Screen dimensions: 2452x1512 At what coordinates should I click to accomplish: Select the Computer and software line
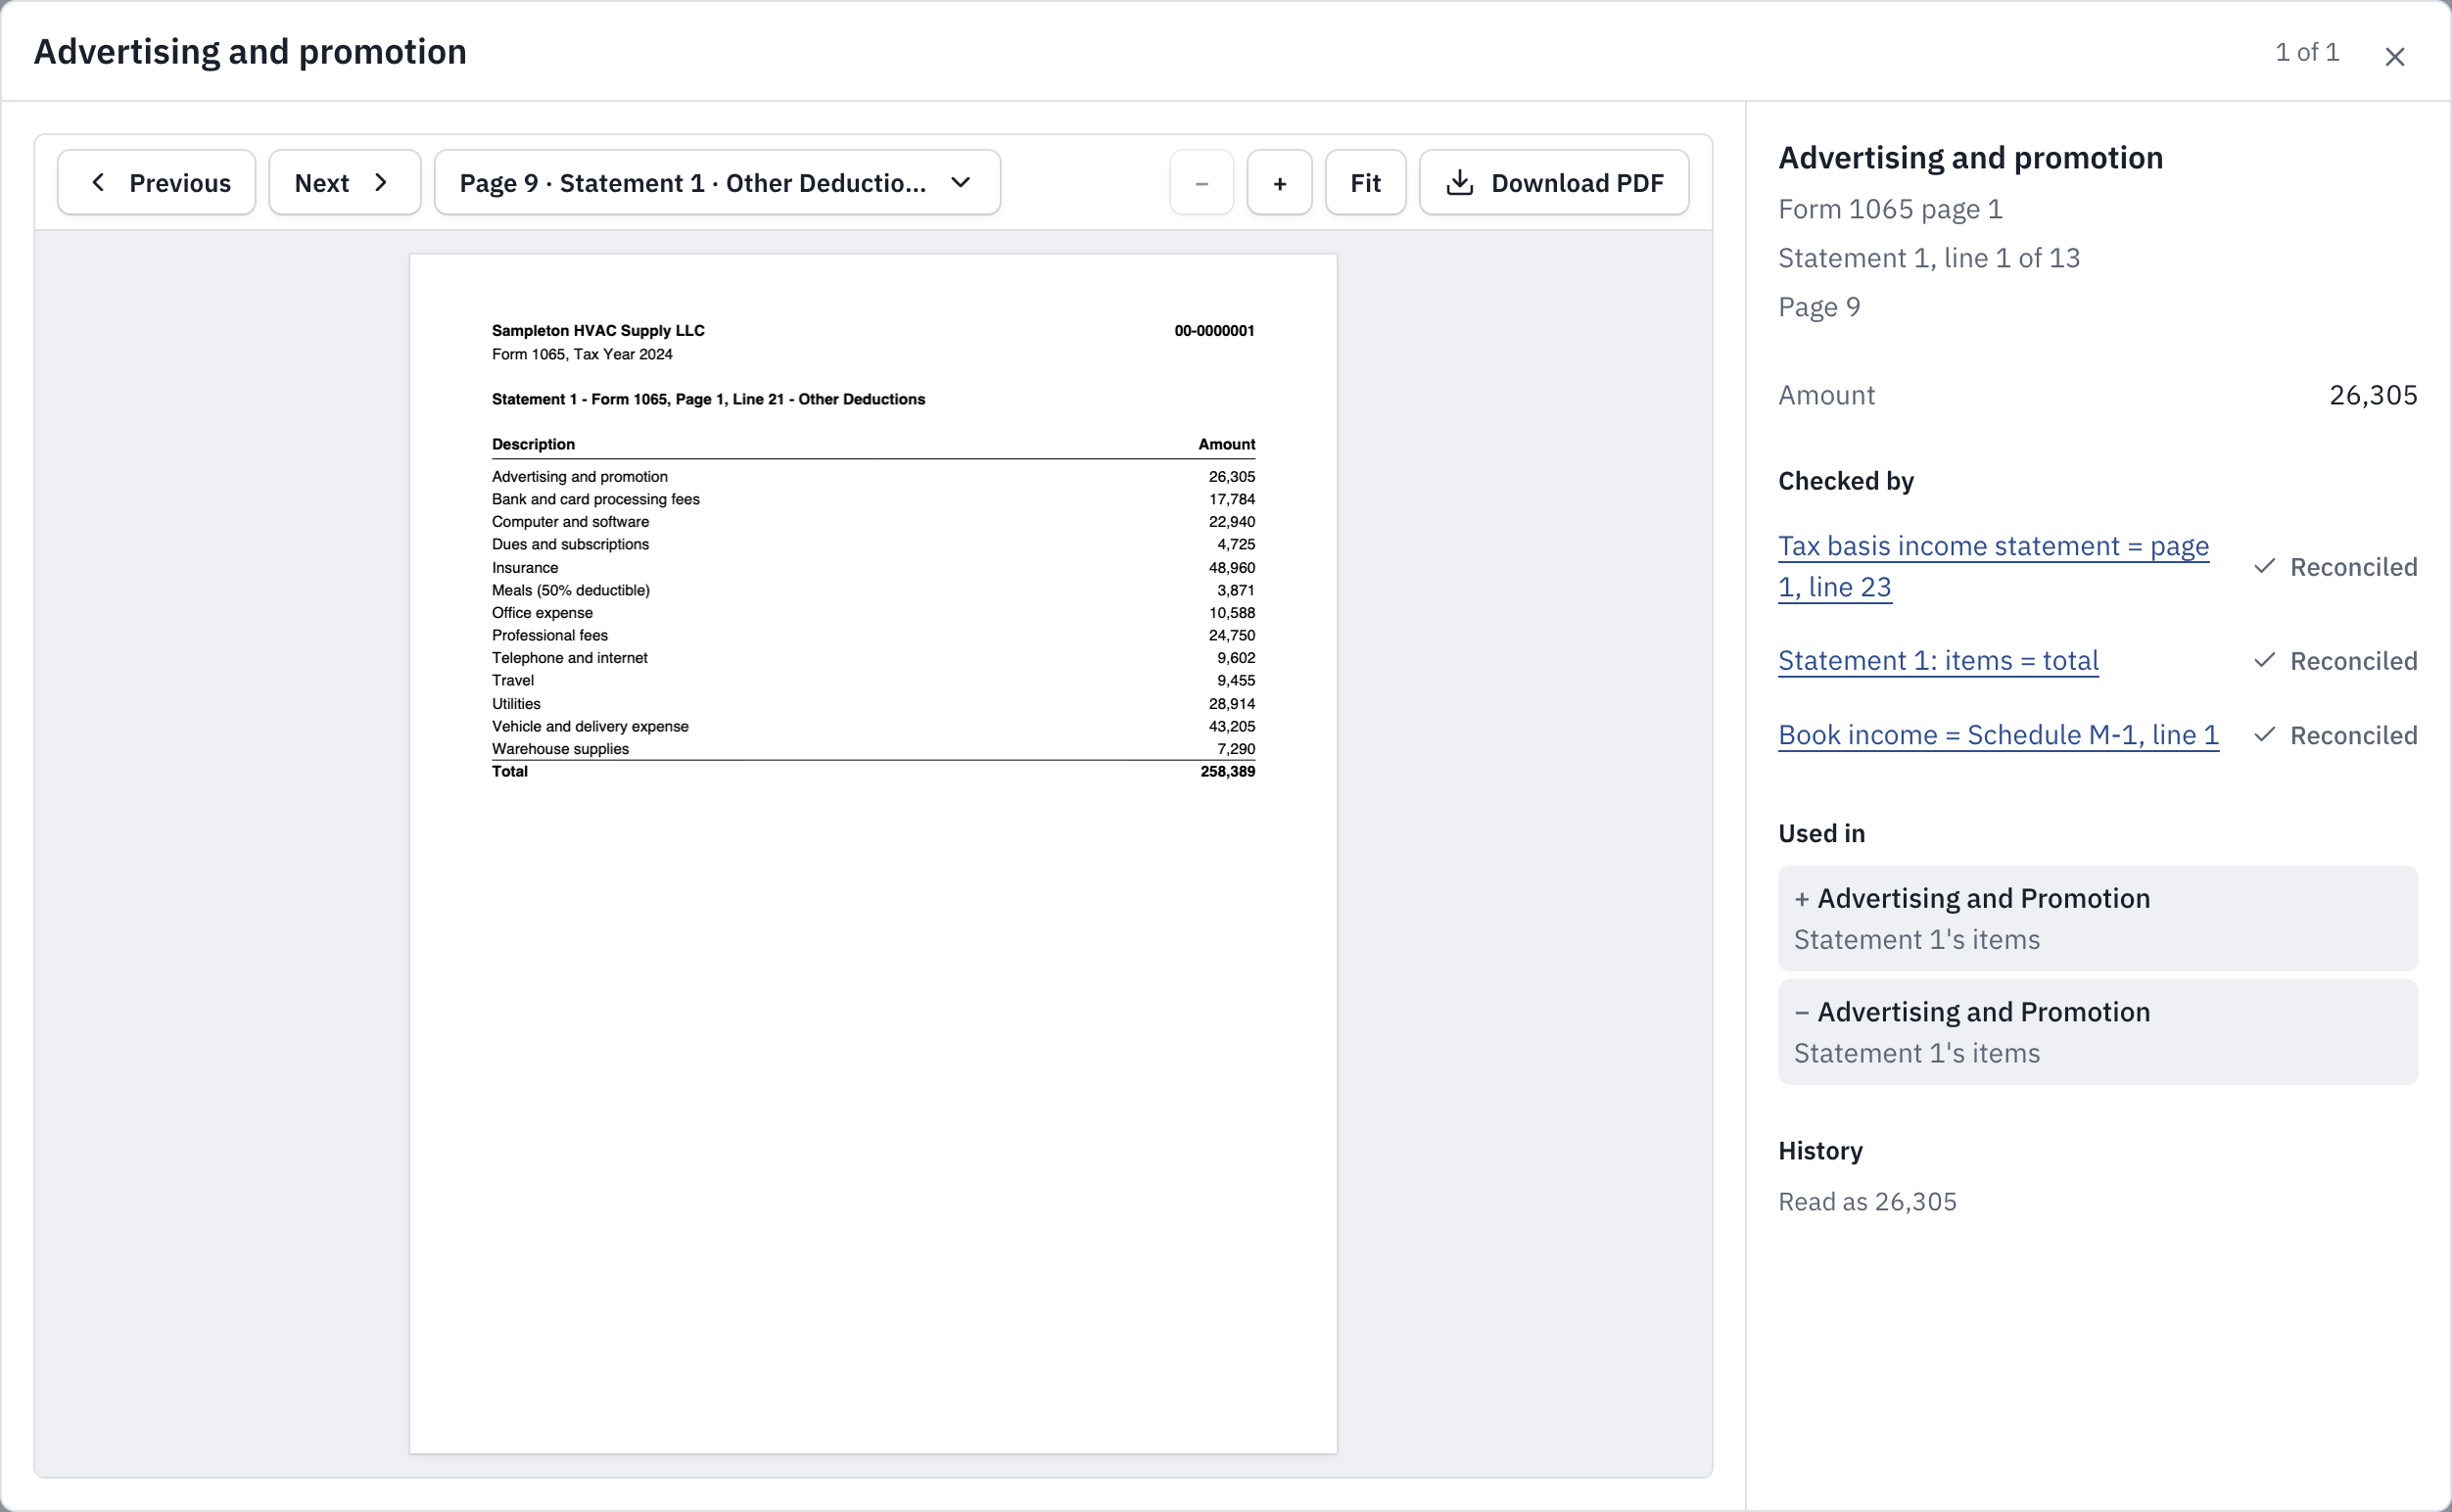point(873,522)
